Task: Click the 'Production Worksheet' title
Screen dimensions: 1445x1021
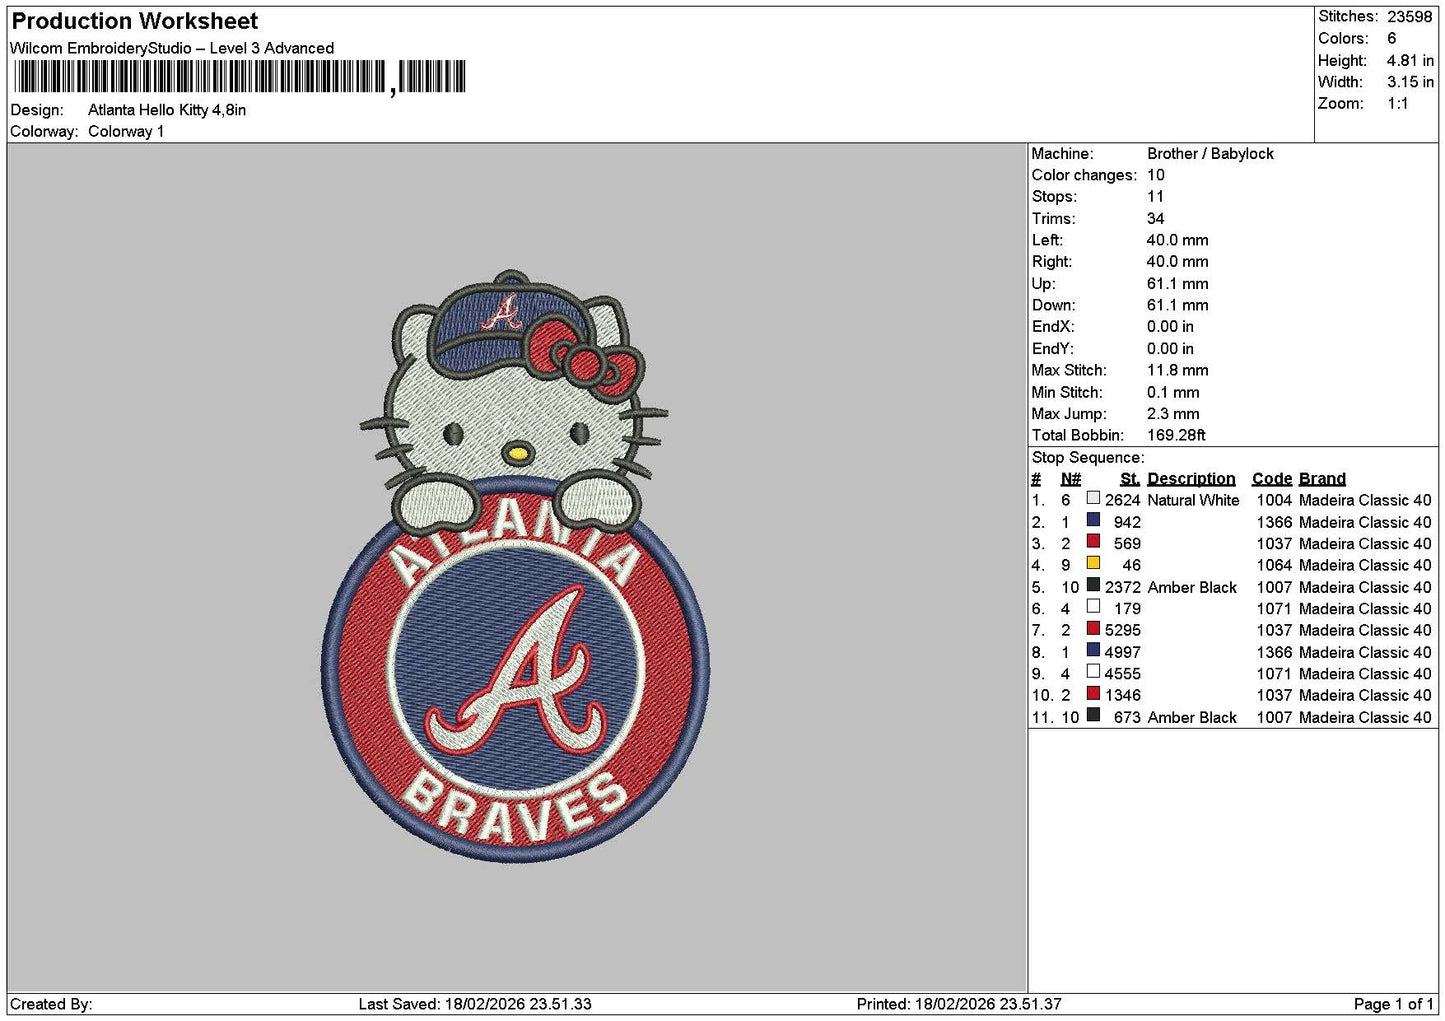Action: point(134,21)
